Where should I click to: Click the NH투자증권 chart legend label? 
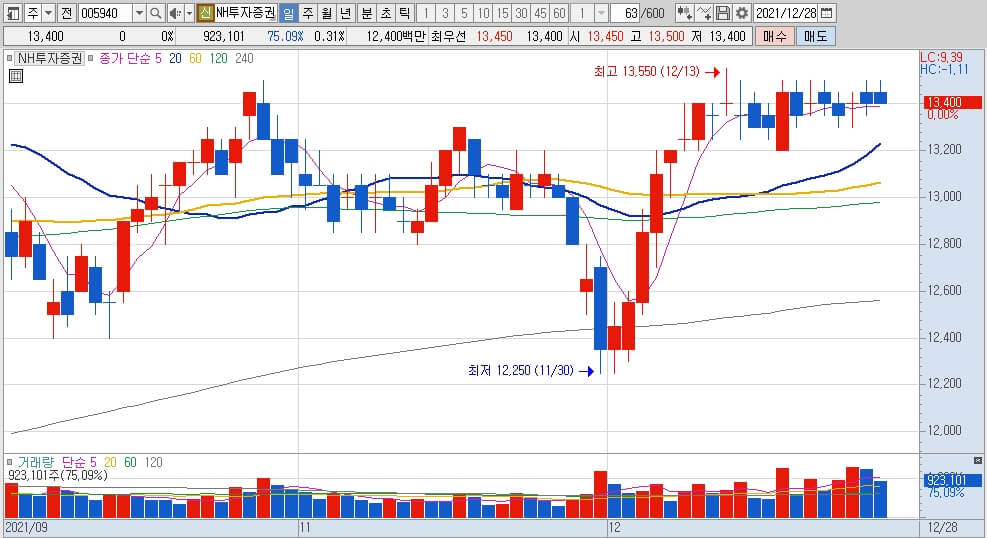tap(50, 59)
